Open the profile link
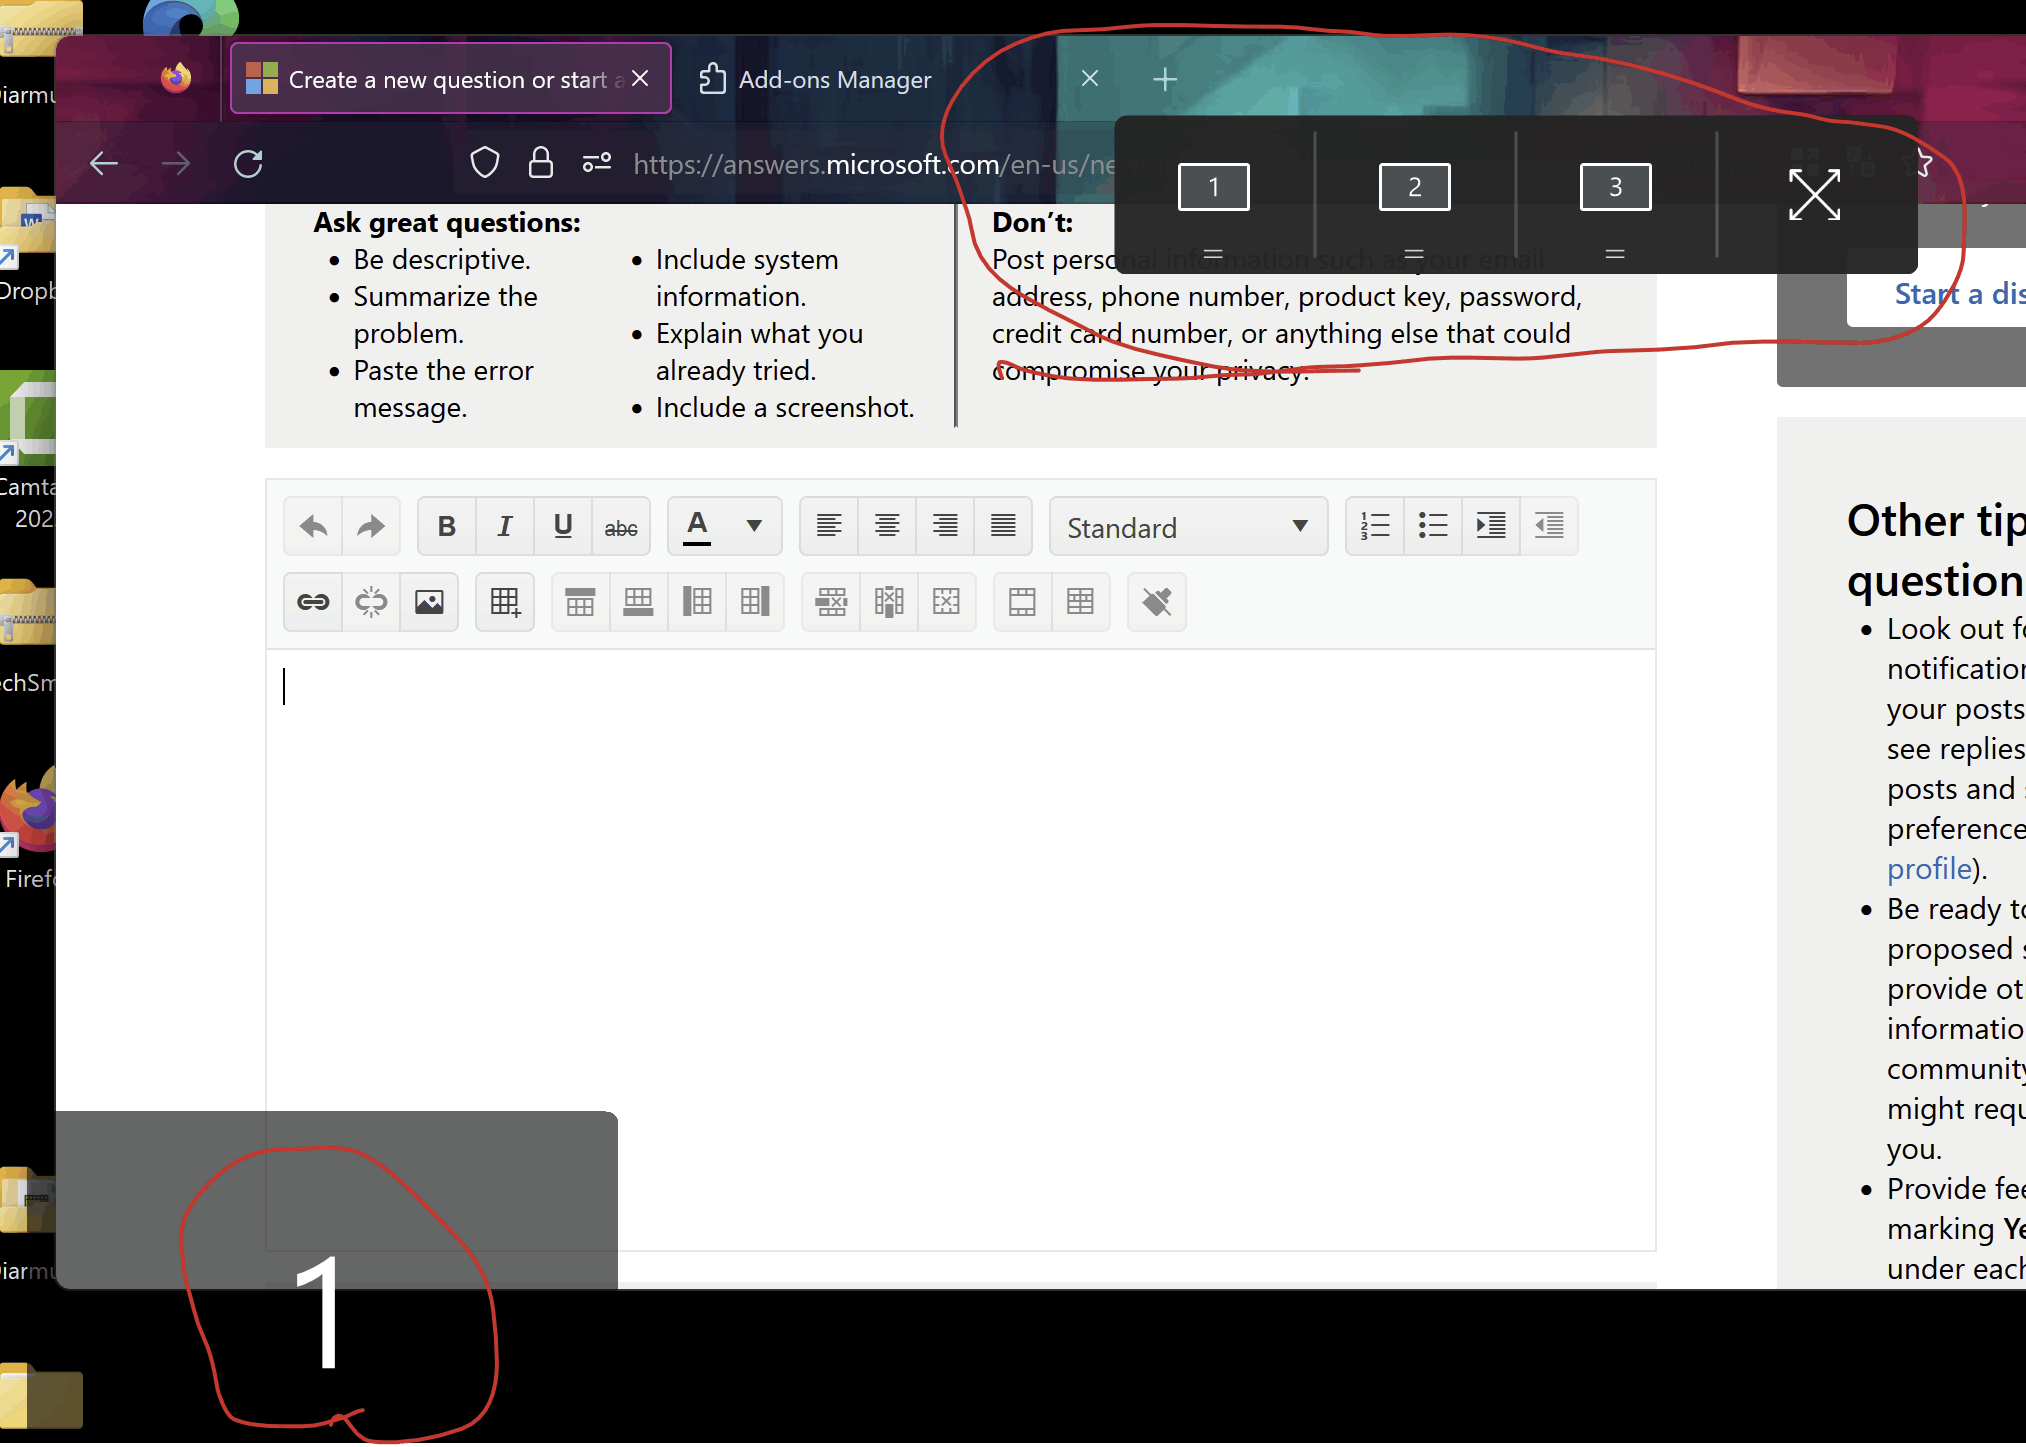Viewport: 2026px width, 1447px height. [1929, 869]
